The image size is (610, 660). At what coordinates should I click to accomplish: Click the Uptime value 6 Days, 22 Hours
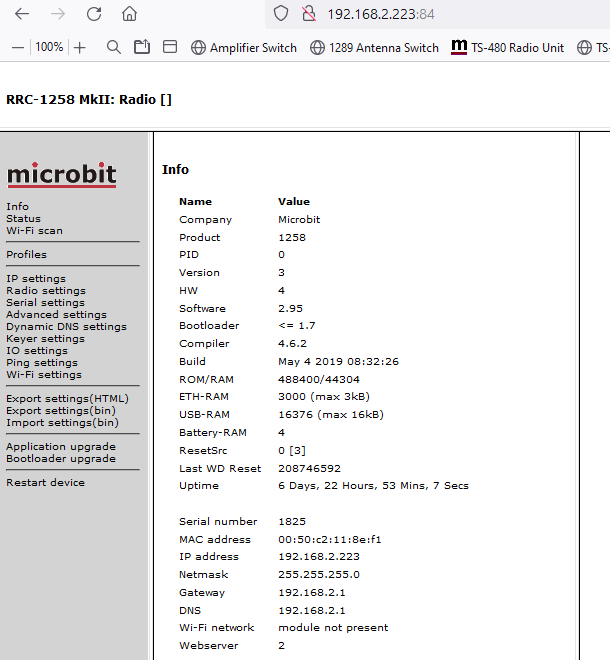point(373,486)
